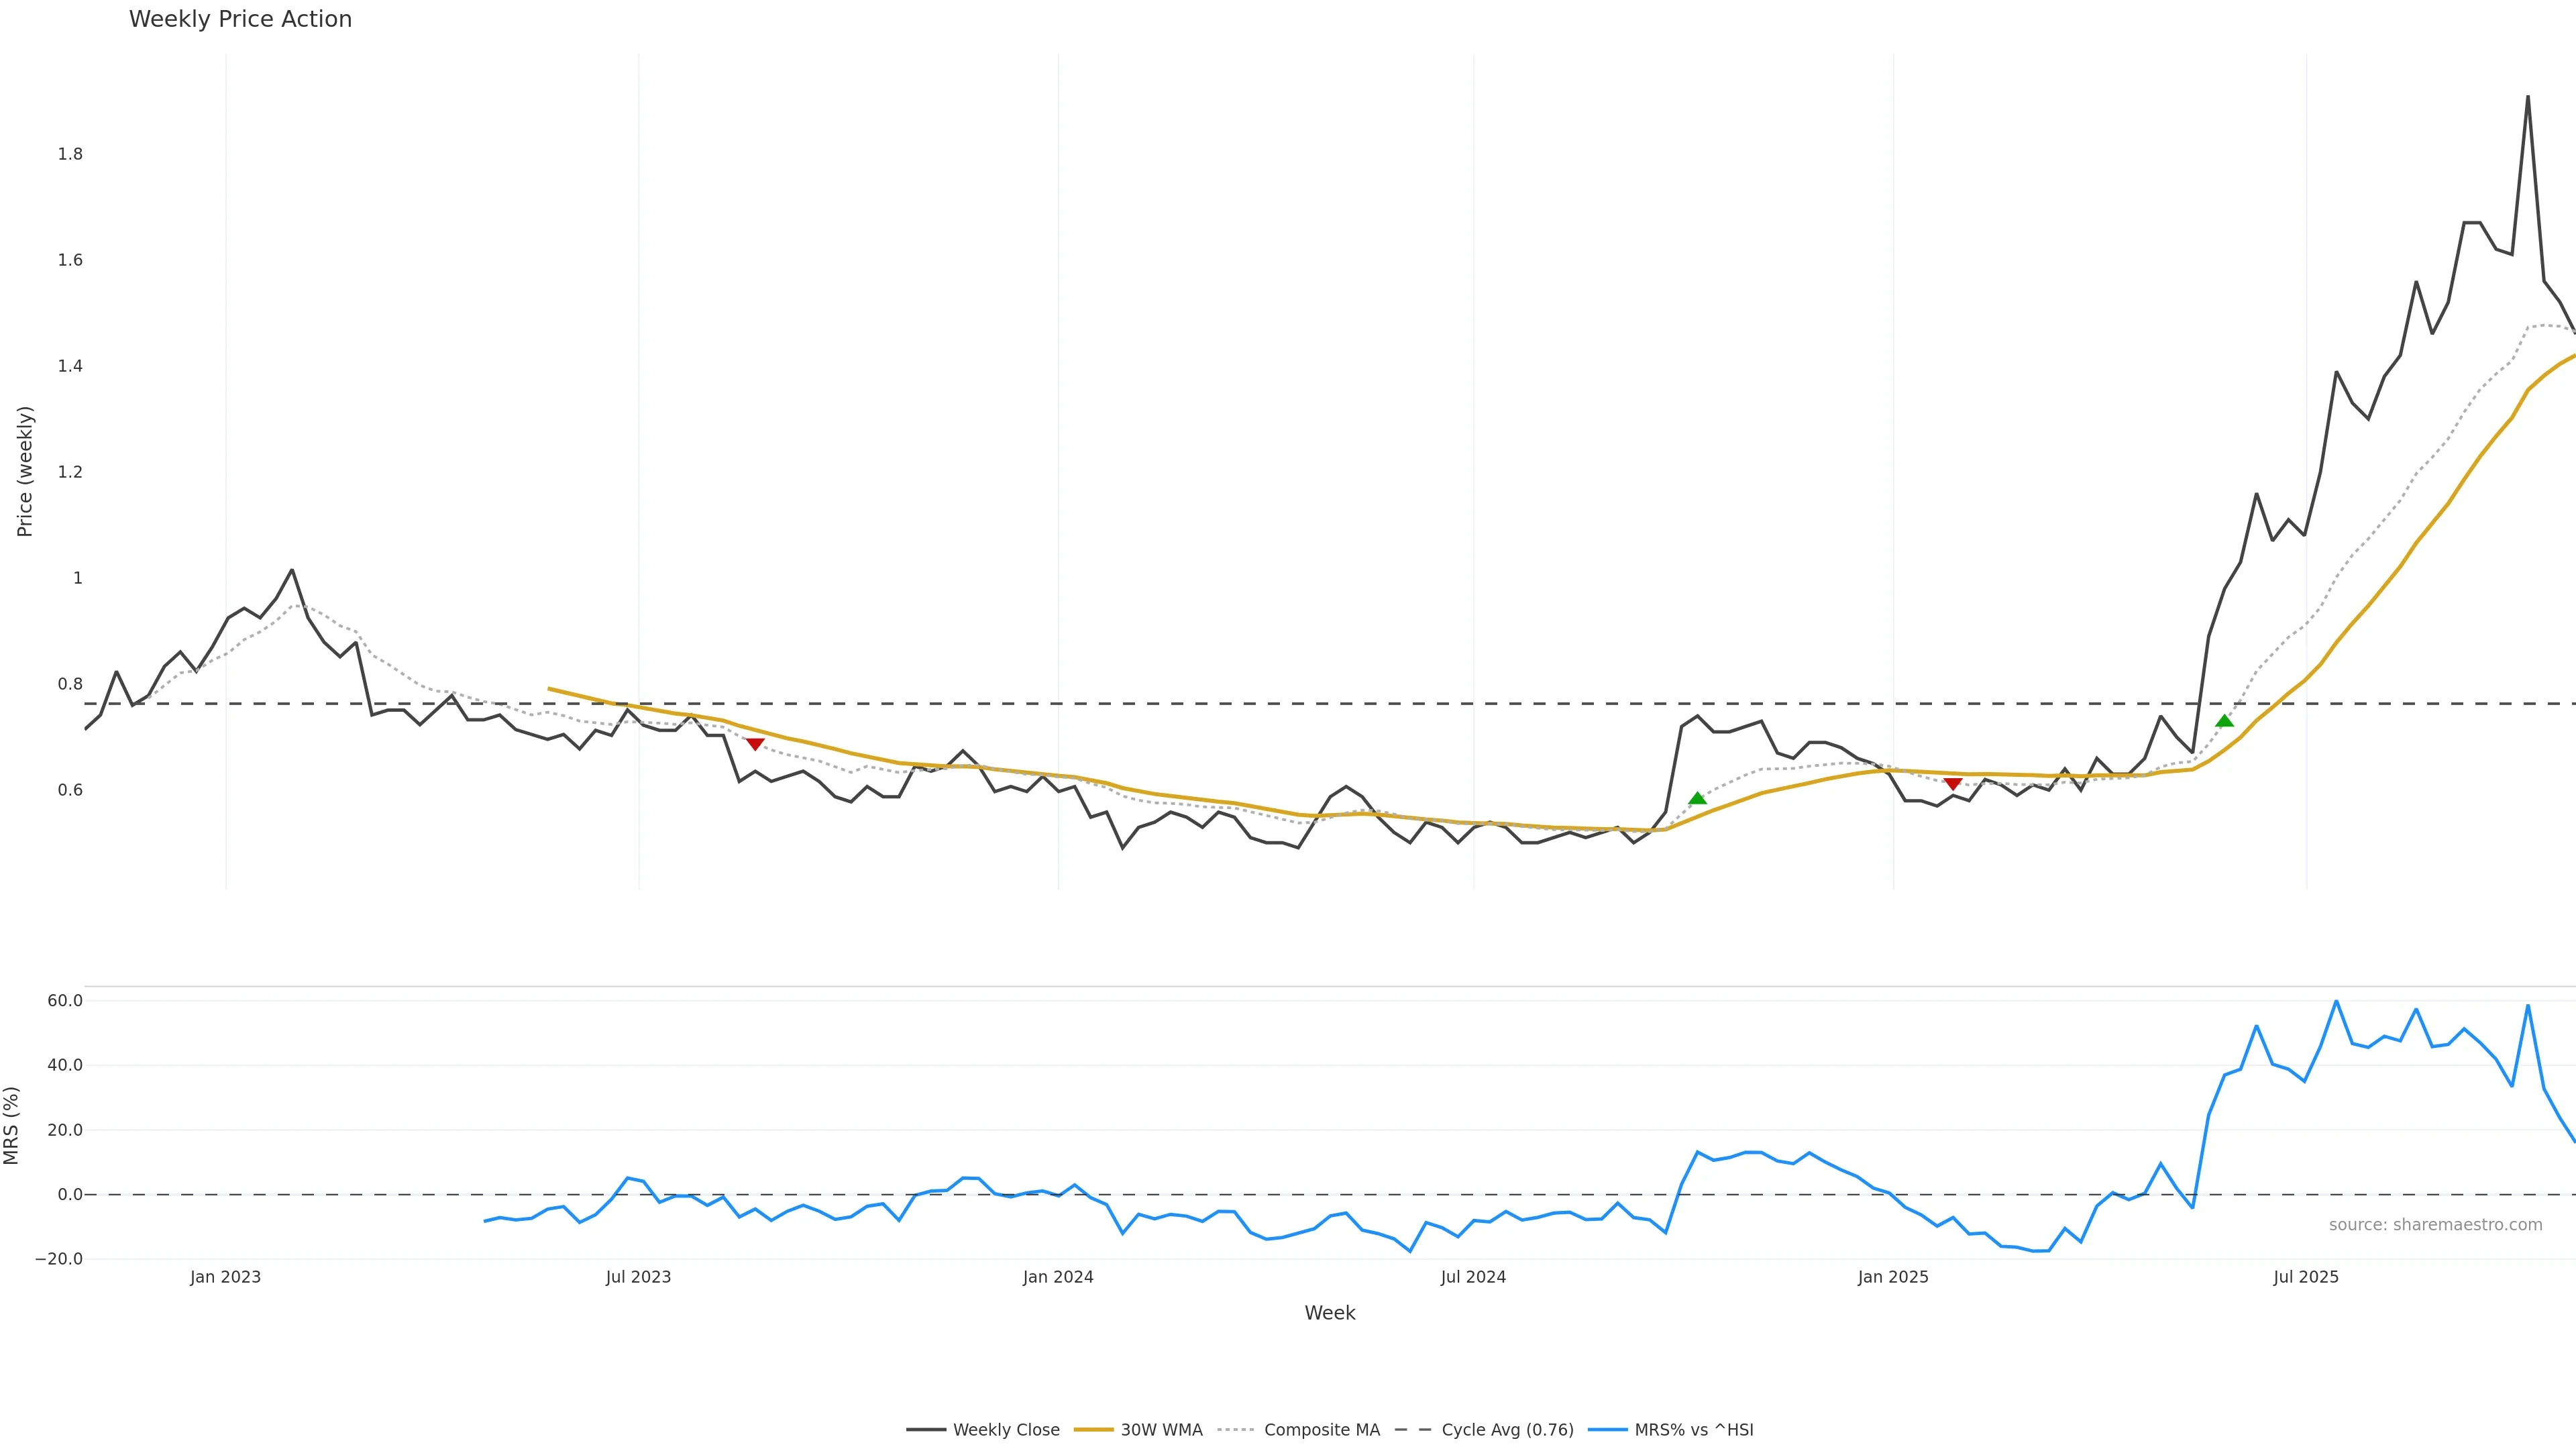Click the Jan 2025 x-axis tick label
This screenshot has height=1449, width=2576.
(x=1893, y=1277)
